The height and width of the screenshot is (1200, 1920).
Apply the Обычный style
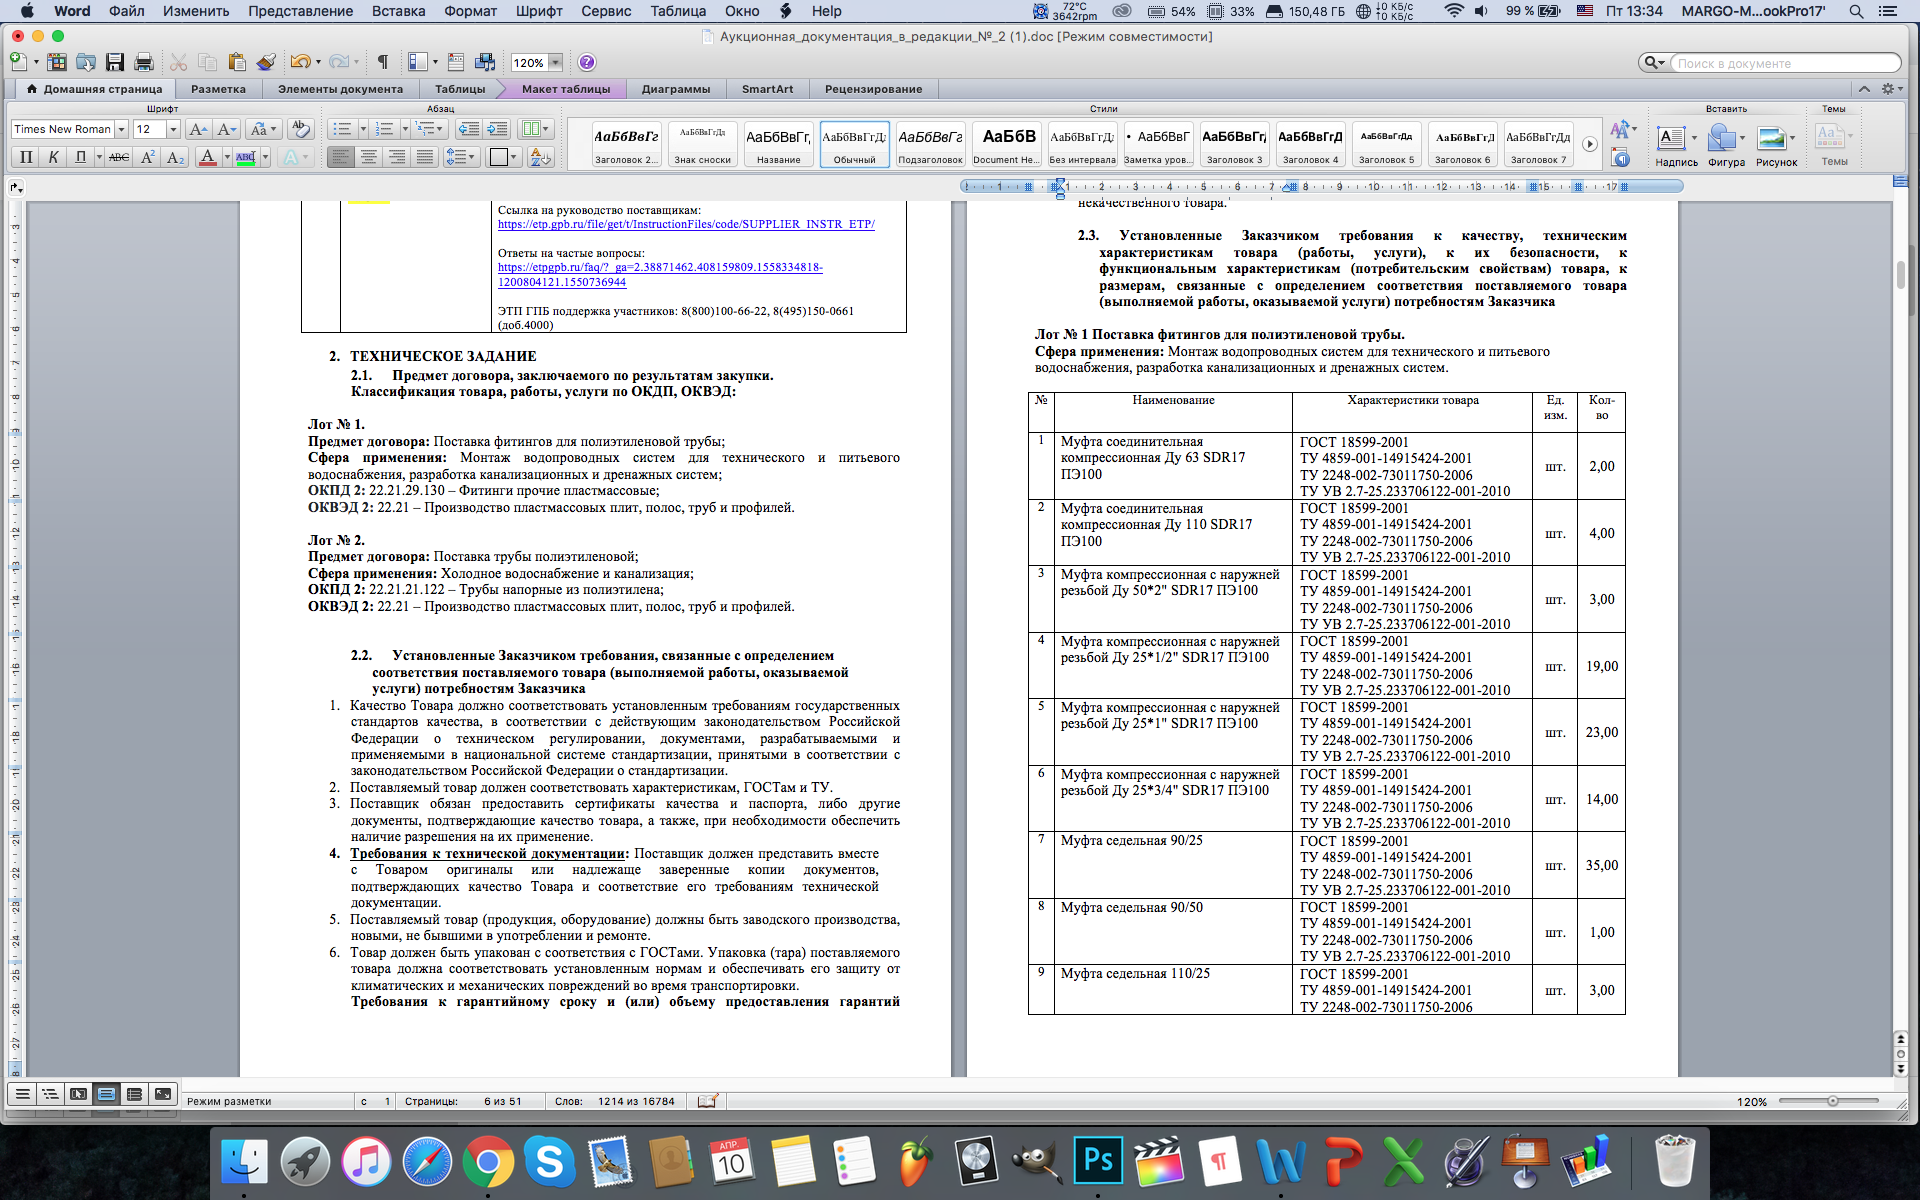click(x=855, y=144)
